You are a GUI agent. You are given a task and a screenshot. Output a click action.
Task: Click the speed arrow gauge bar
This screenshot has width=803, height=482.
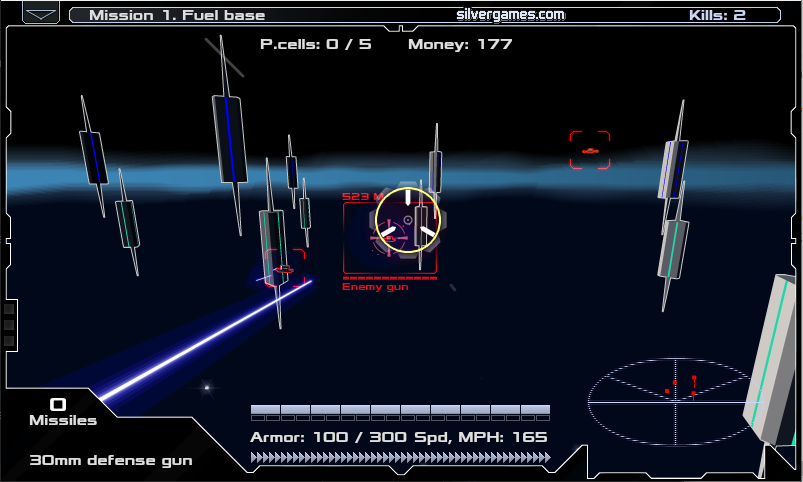click(400, 457)
